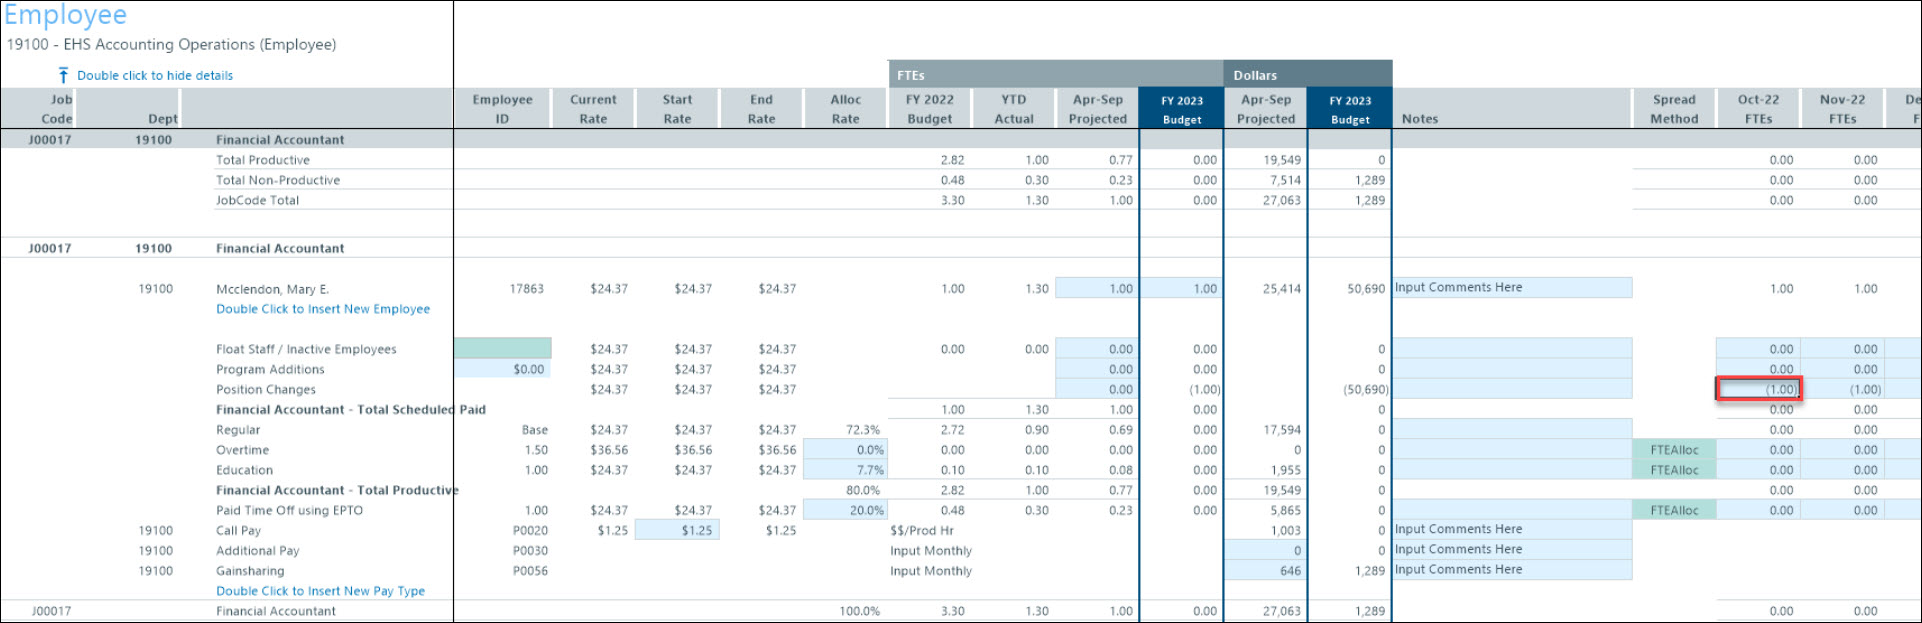1922x623 pixels.
Task: Select Call Pay Start Rate $1.25 cell
Action: click(677, 530)
